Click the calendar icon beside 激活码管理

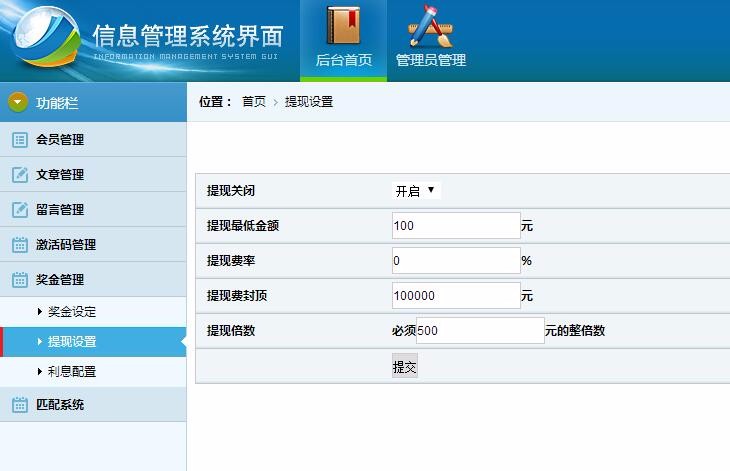pos(20,244)
